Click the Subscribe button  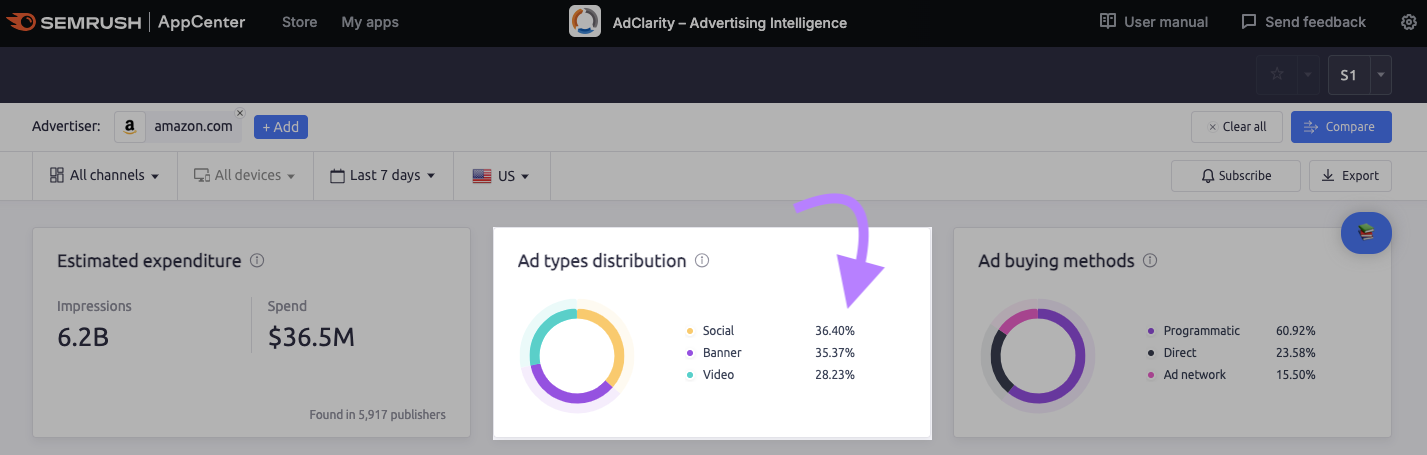(1236, 176)
